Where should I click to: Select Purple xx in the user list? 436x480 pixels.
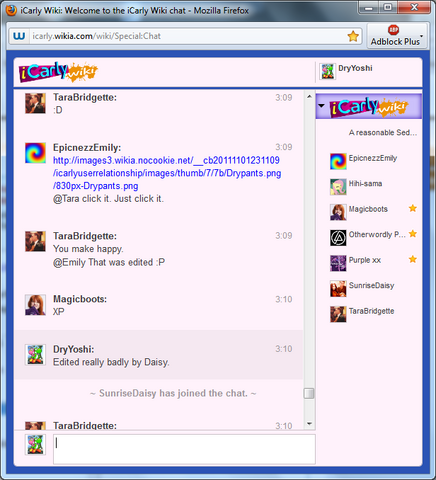click(365, 260)
